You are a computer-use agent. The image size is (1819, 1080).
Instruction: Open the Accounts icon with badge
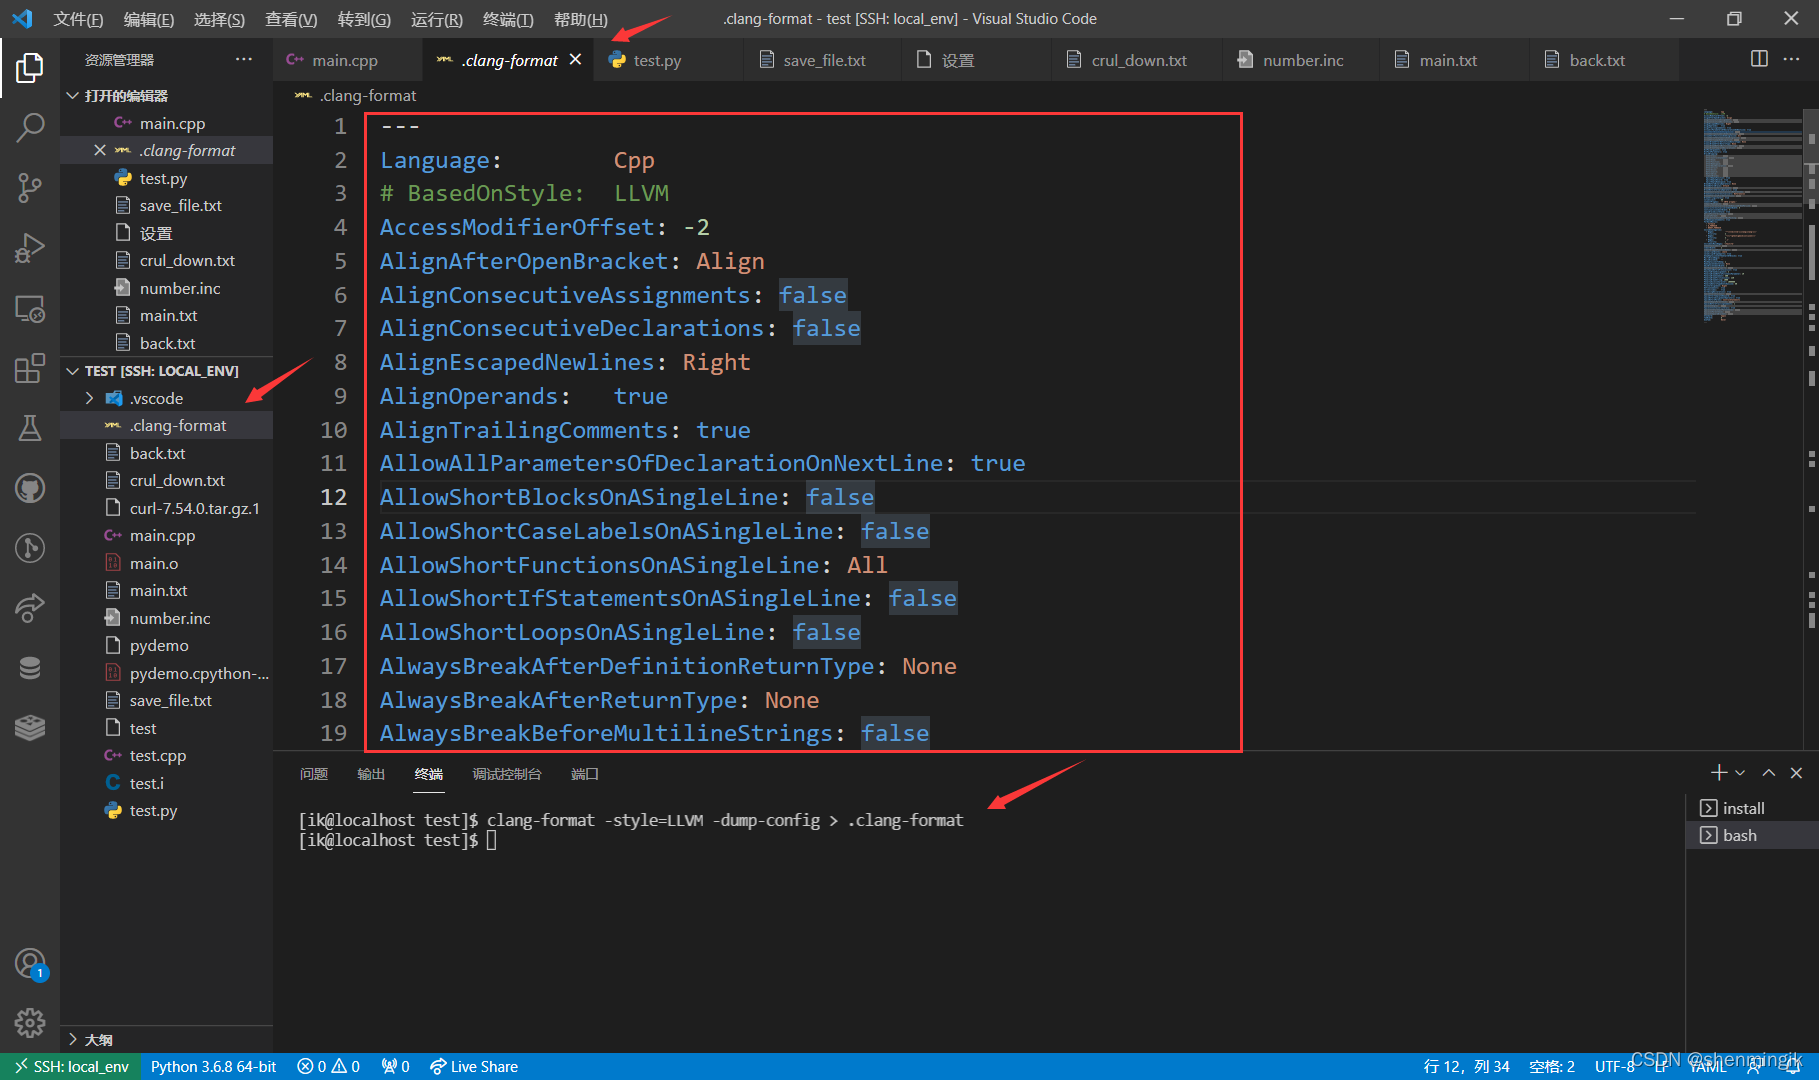30,964
